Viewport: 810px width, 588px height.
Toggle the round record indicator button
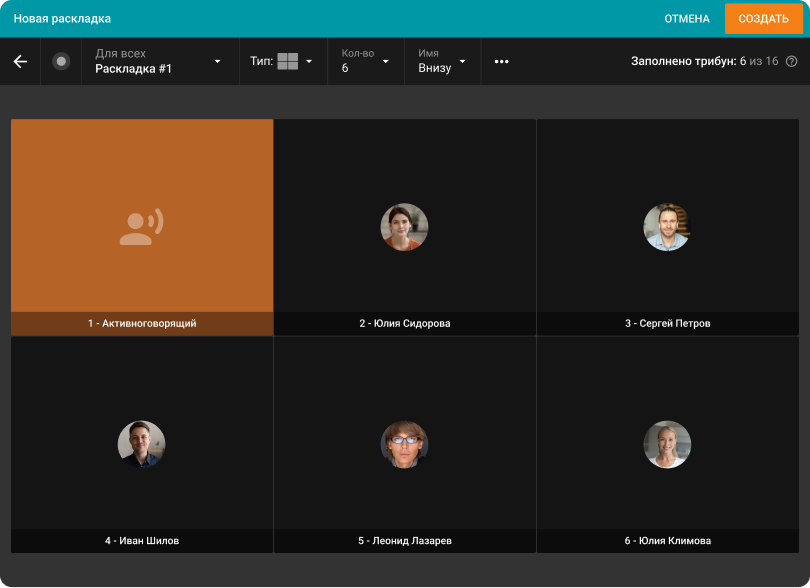[61, 62]
